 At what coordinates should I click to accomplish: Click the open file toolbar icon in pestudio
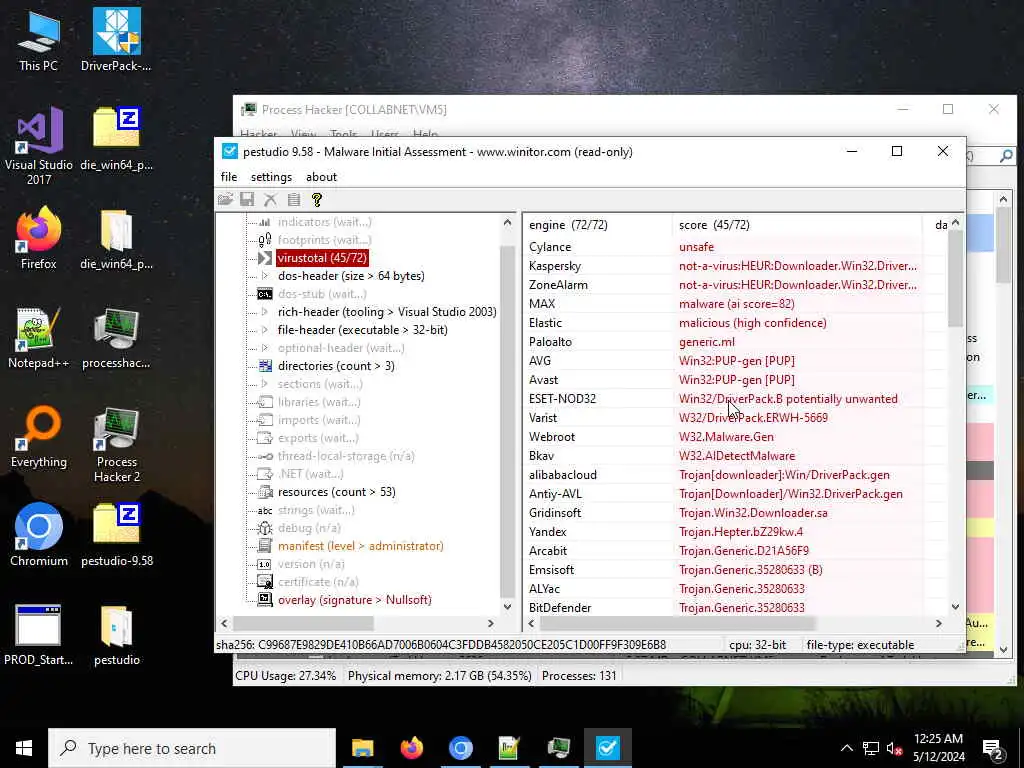(225, 200)
